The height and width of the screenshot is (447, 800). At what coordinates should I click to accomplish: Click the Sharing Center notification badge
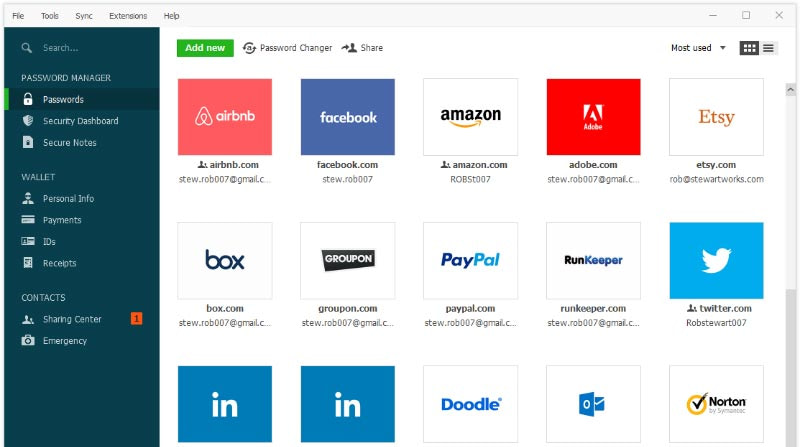pos(136,319)
